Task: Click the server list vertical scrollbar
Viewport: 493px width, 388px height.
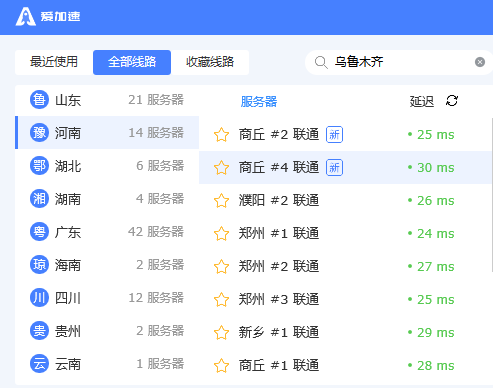Action: coord(492,195)
